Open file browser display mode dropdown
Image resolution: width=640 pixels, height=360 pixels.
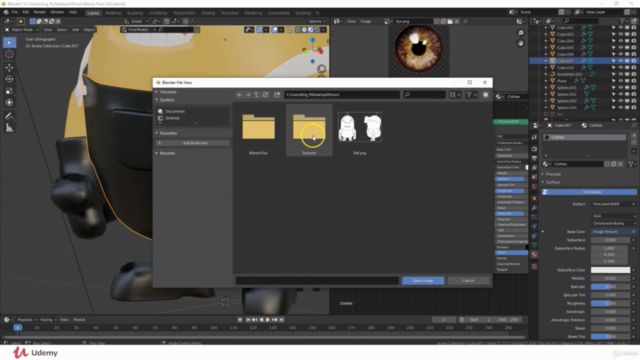pos(455,95)
